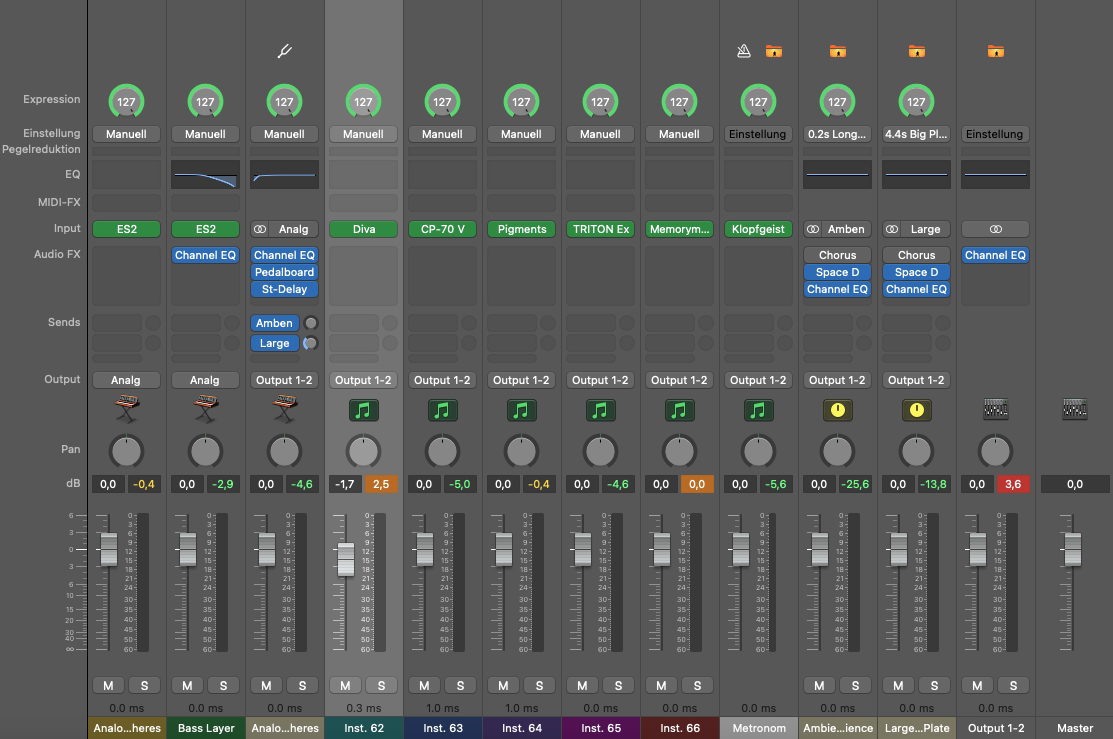This screenshot has width=1113, height=739.
Task: Click the stereo link icon beside the Analg input
Action: (x=260, y=229)
